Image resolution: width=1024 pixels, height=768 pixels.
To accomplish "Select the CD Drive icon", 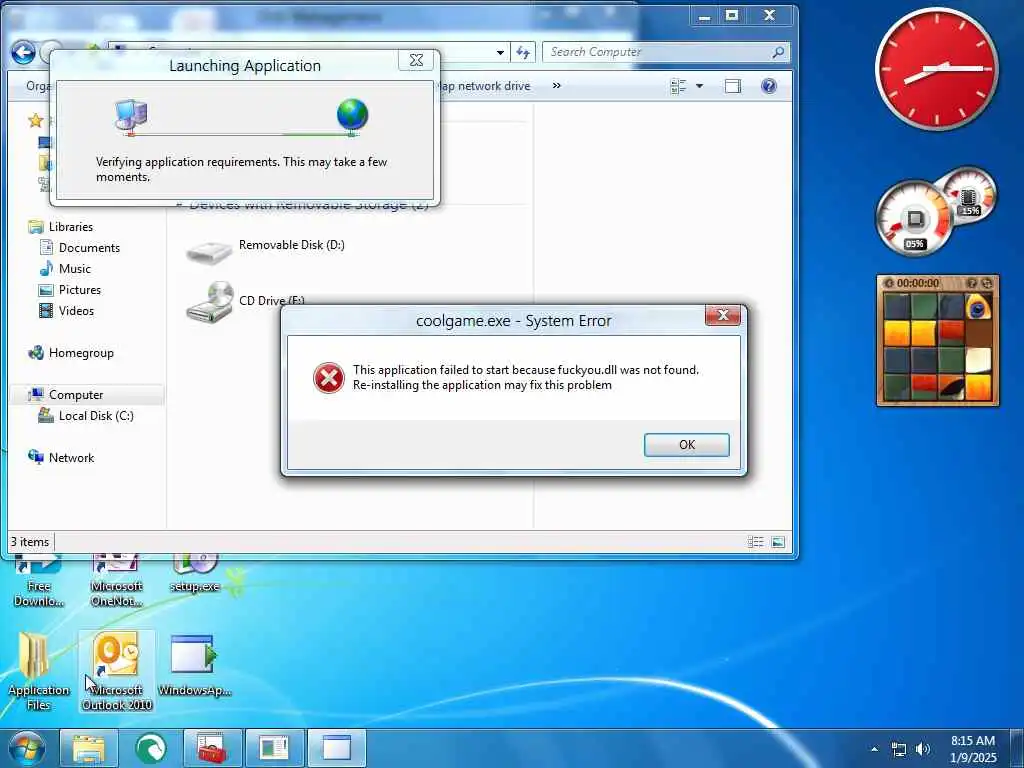I will click(210, 301).
